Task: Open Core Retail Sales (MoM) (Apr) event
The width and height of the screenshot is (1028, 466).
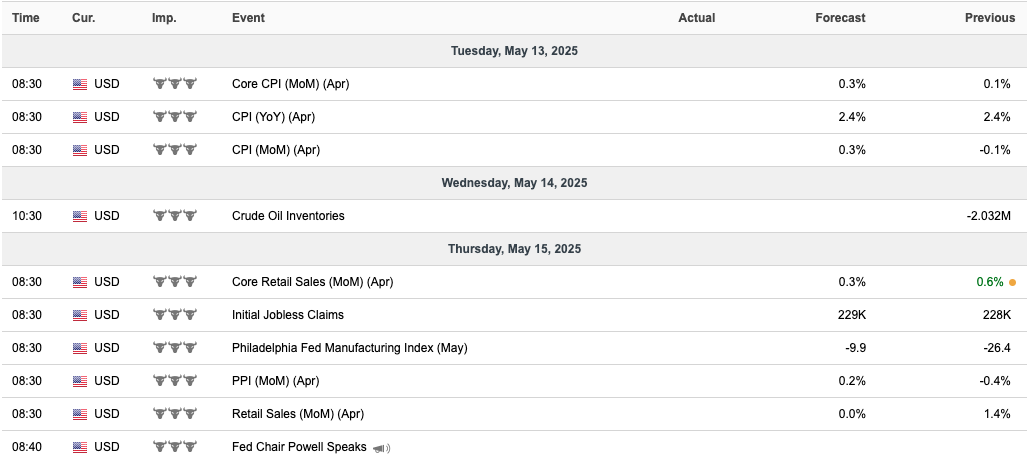Action: coord(312,282)
